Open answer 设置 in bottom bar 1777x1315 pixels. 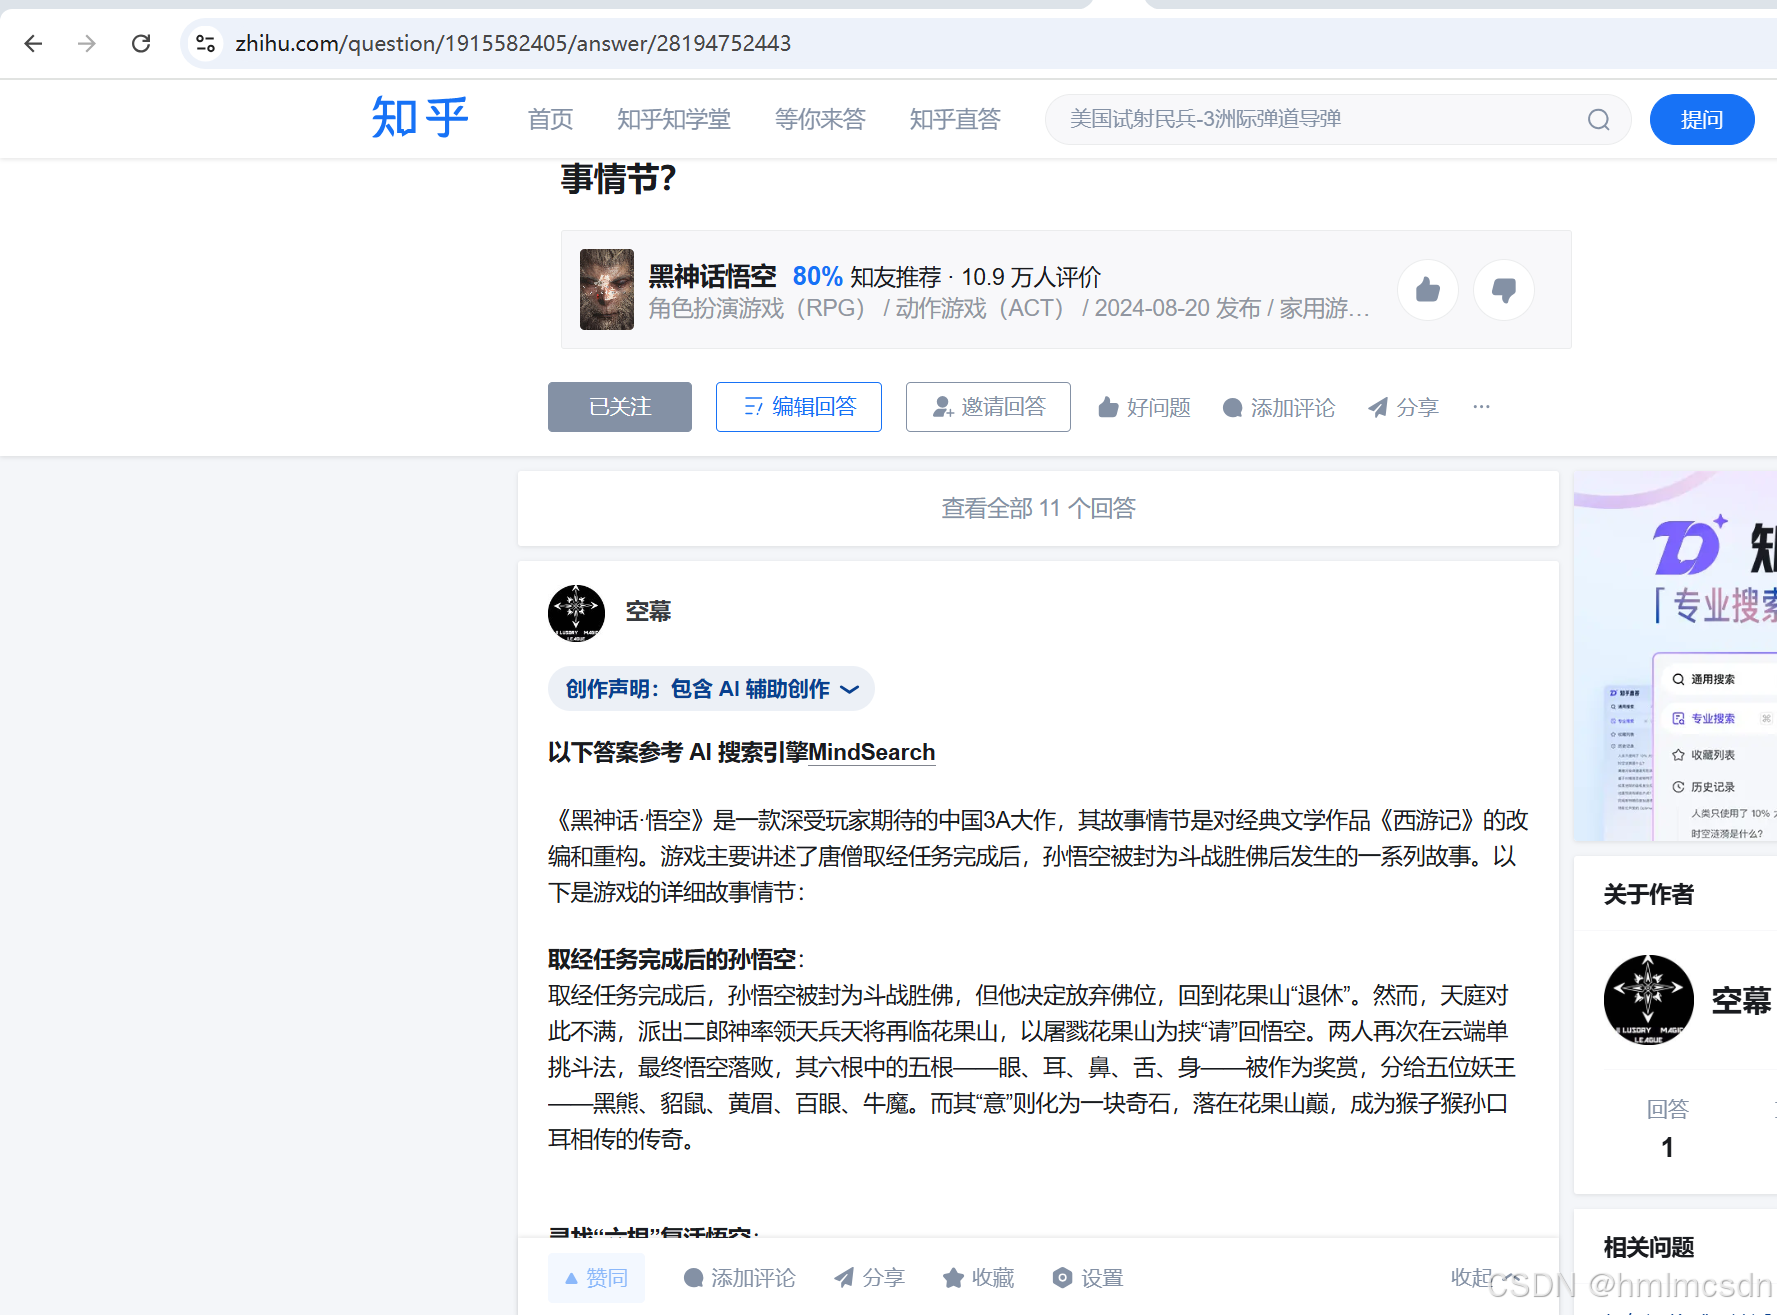tap(1088, 1278)
